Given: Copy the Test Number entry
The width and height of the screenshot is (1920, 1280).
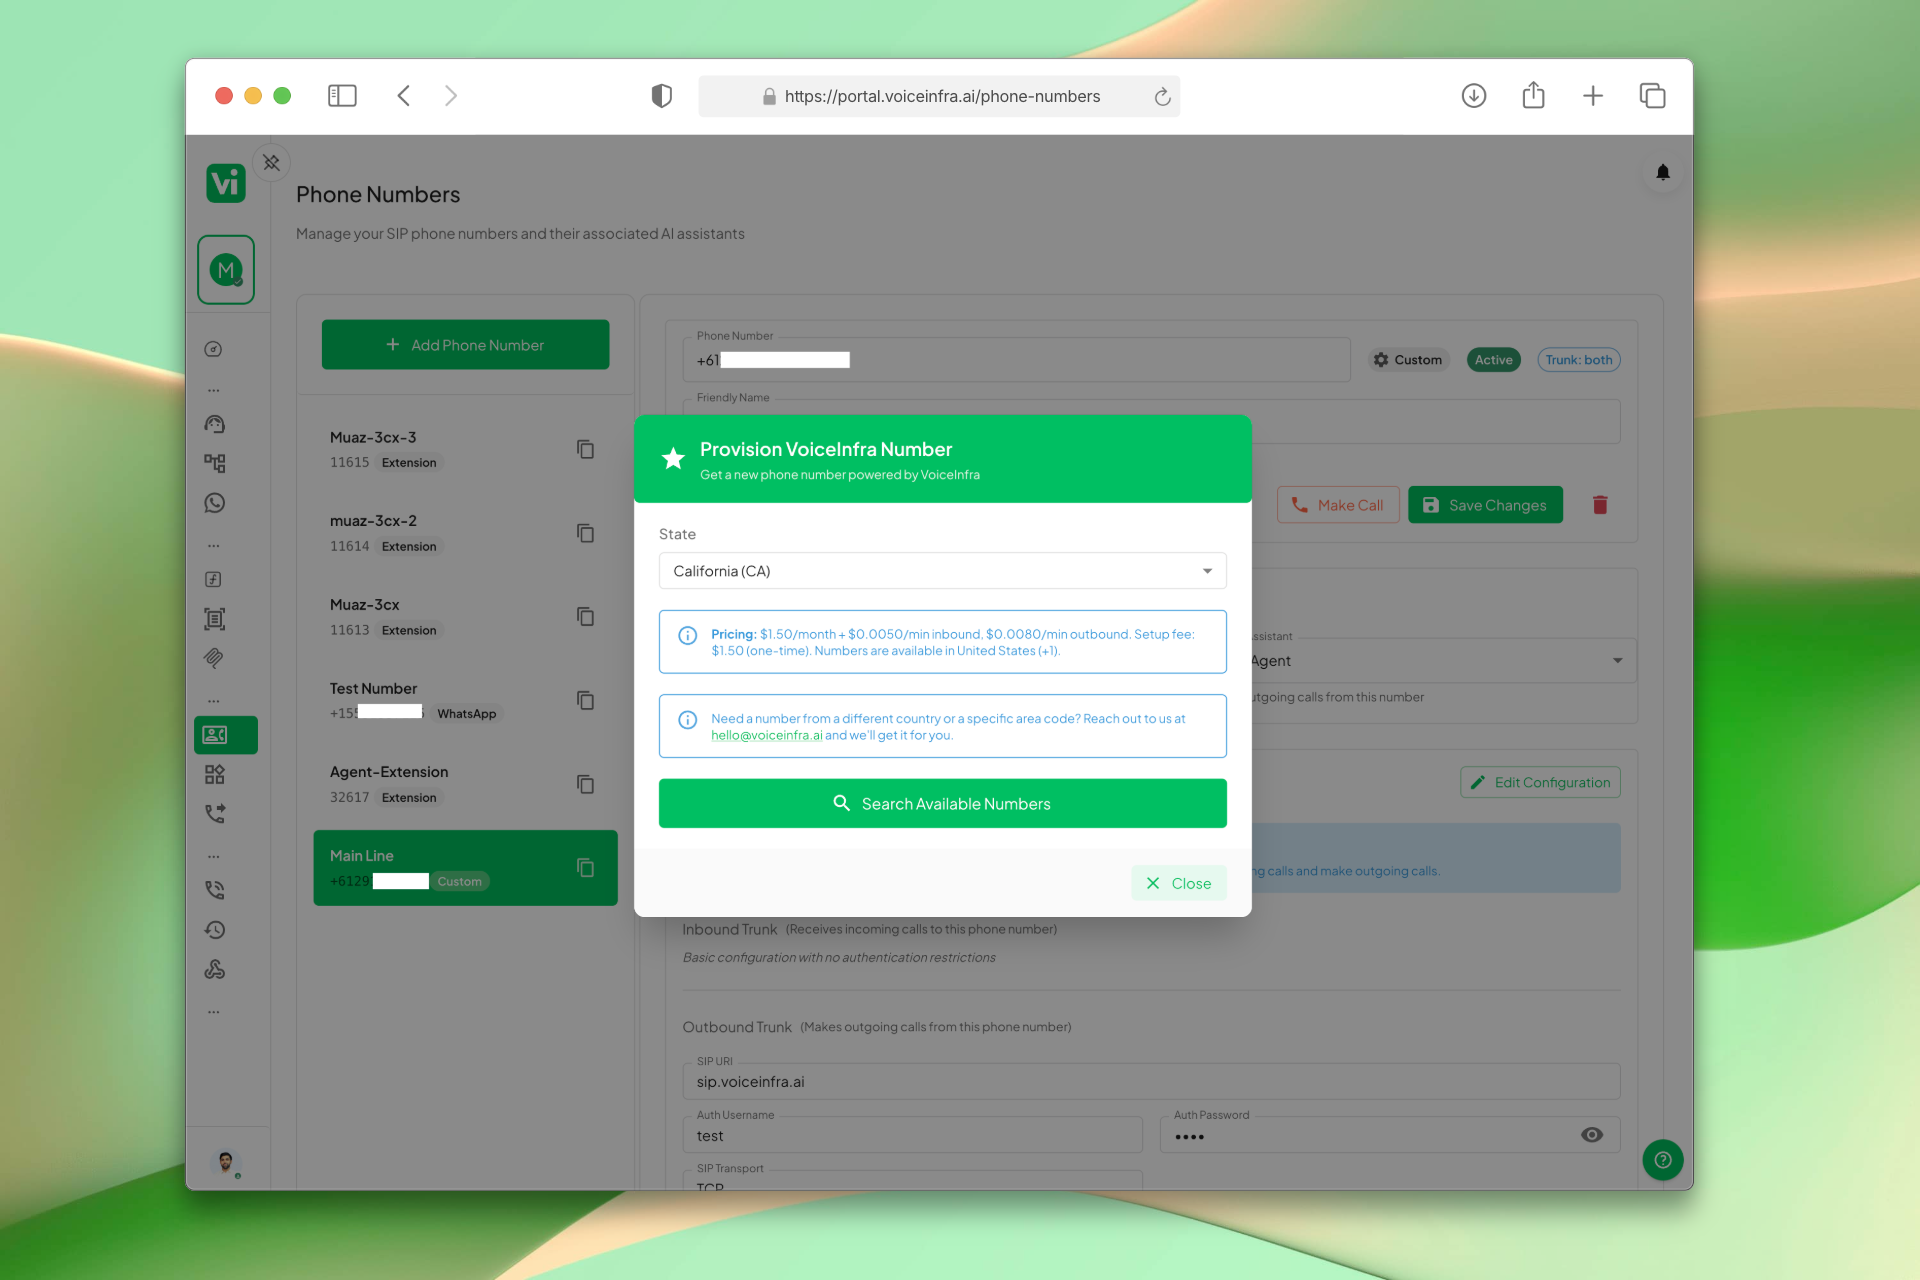Looking at the screenshot, I should point(586,700).
